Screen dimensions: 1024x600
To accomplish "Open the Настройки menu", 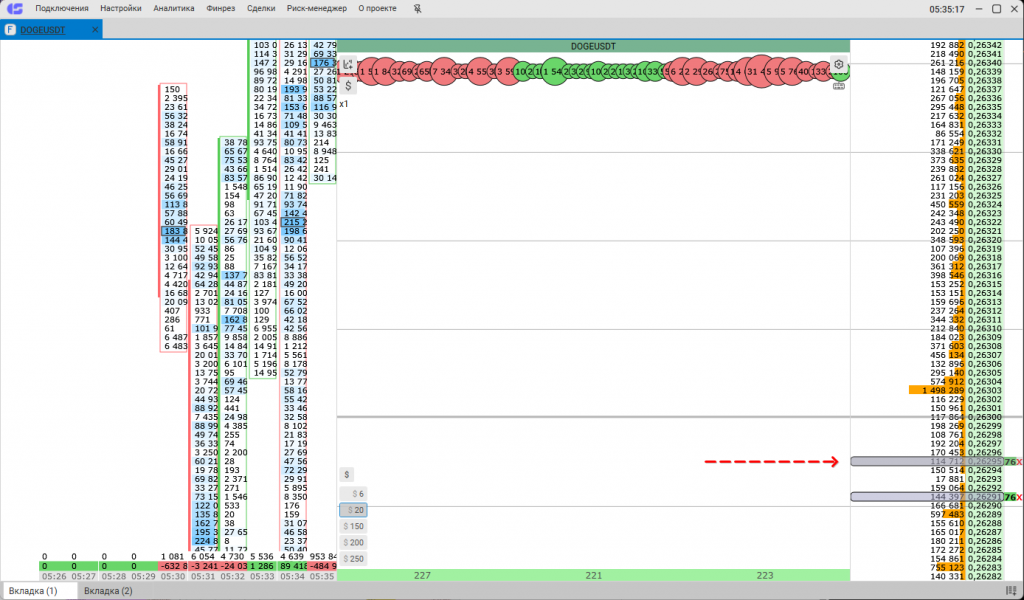I will tap(121, 8).
